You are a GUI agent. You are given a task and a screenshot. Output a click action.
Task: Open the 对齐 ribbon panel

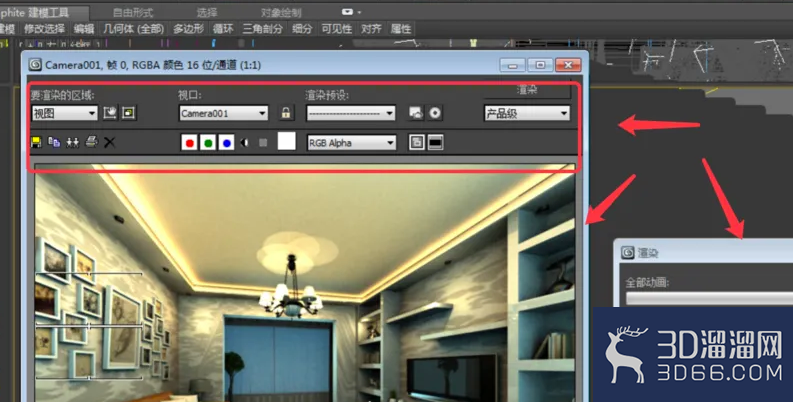coord(371,29)
